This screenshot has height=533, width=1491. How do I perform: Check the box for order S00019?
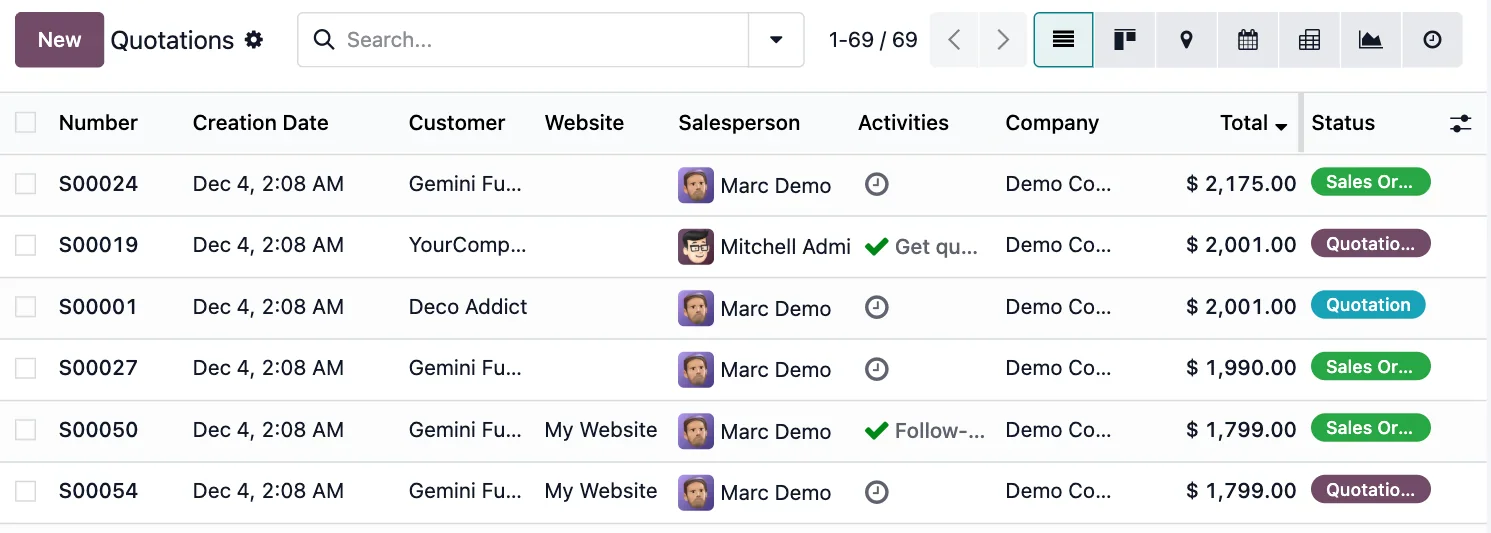[x=26, y=245]
